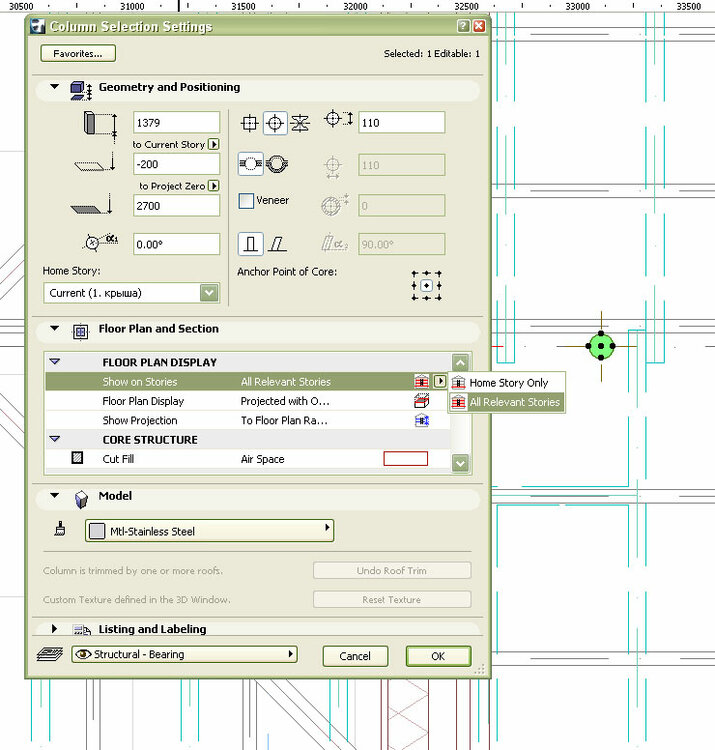Click the center anchor point of core

coord(426,286)
